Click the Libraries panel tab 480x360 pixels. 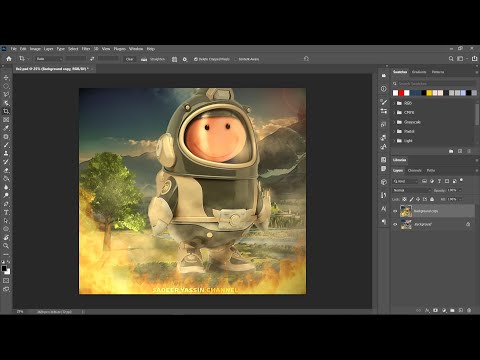[399, 160]
